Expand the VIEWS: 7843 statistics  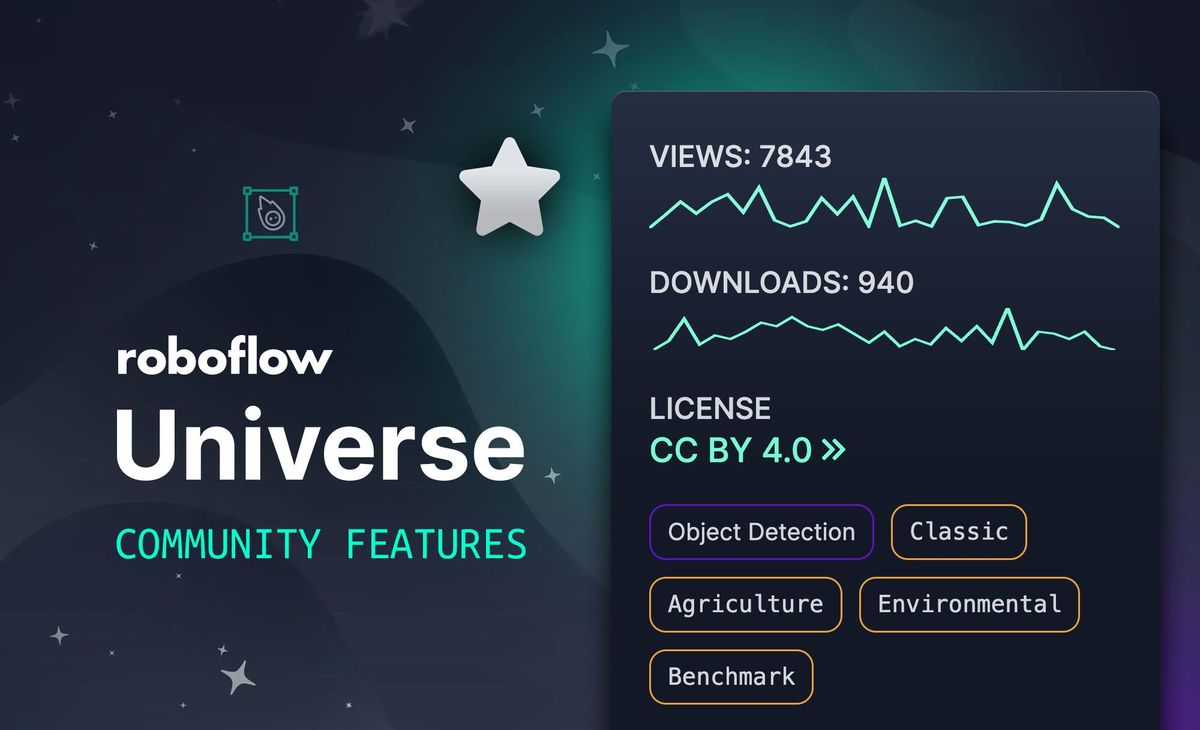(x=741, y=157)
